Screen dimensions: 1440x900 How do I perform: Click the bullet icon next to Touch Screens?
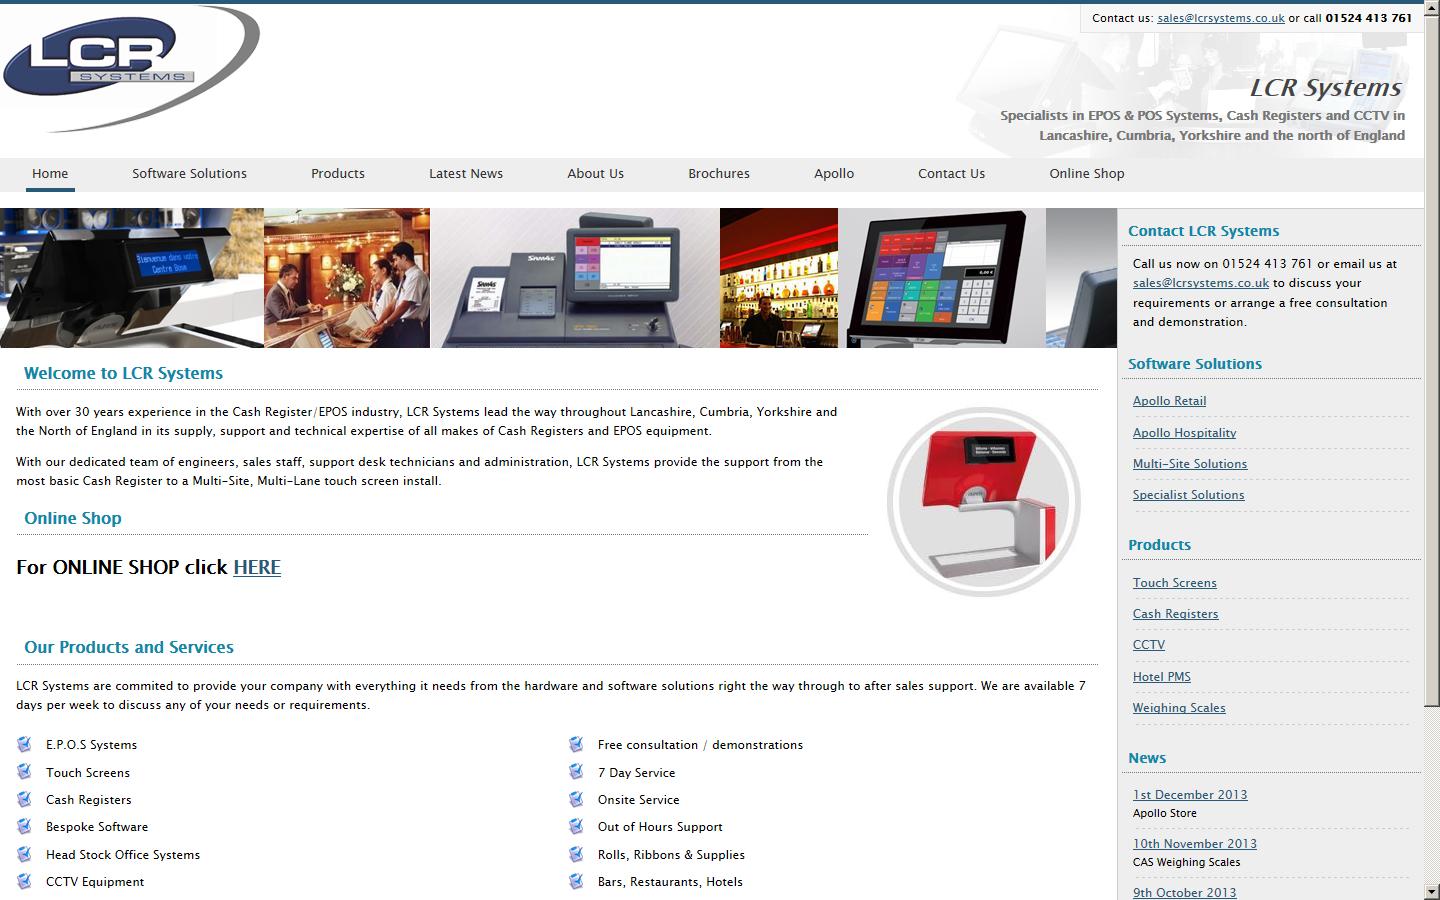point(24,772)
